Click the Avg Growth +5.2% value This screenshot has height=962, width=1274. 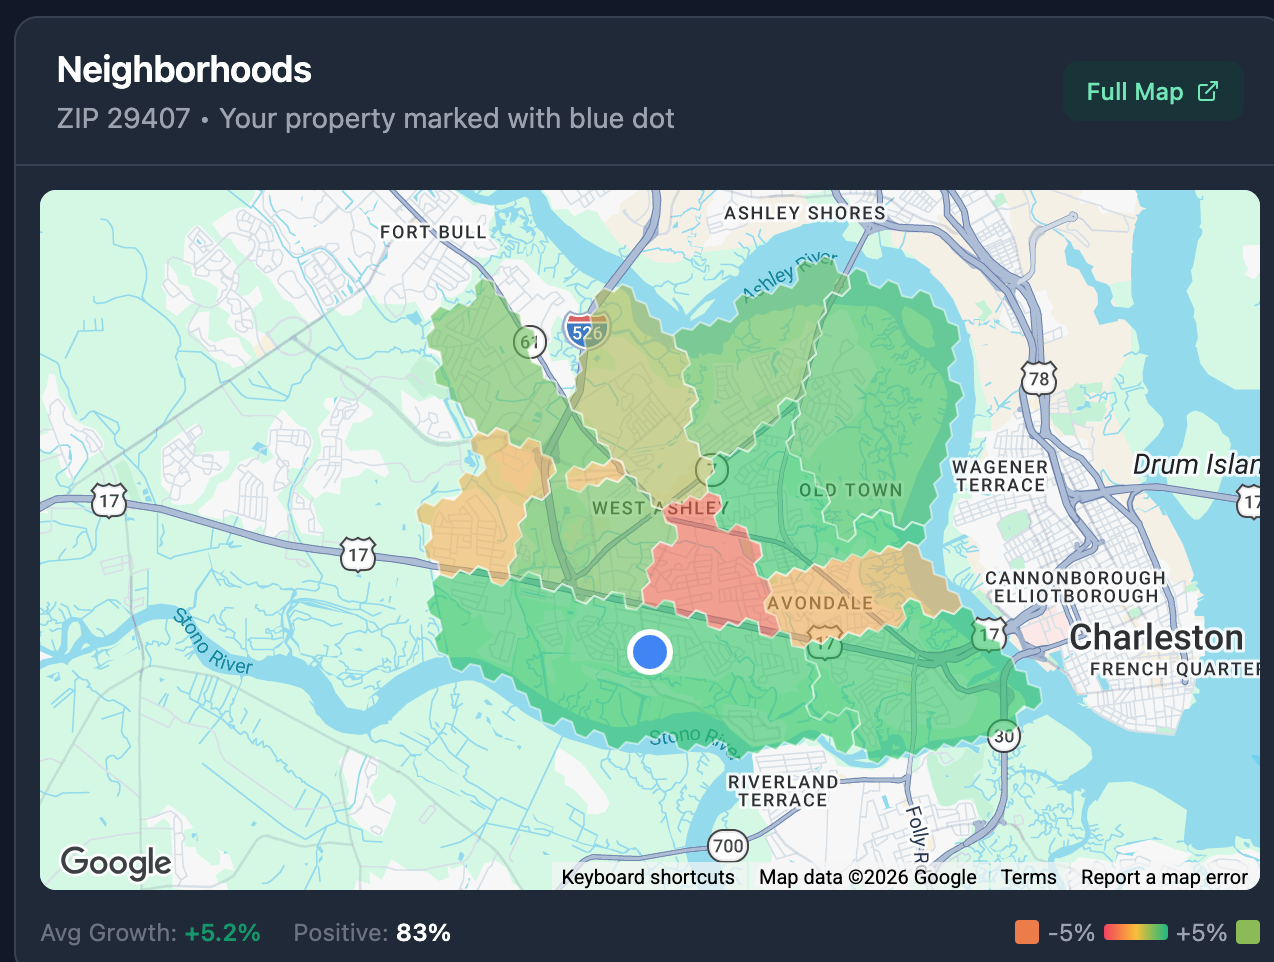click(x=222, y=933)
